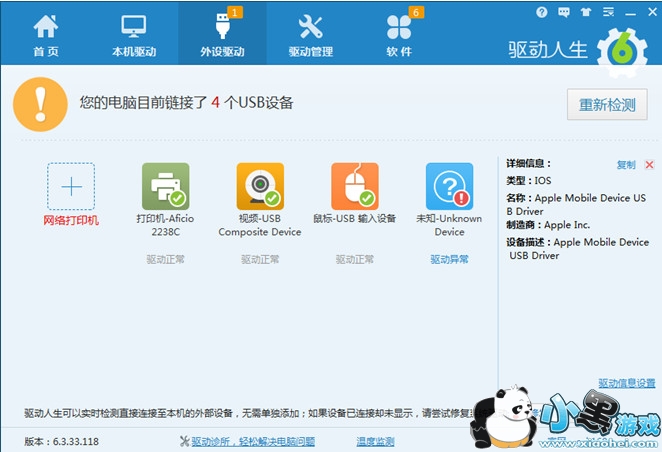The image size is (662, 452).
Task: Select the 外设驱动 tab
Action: tap(222, 35)
